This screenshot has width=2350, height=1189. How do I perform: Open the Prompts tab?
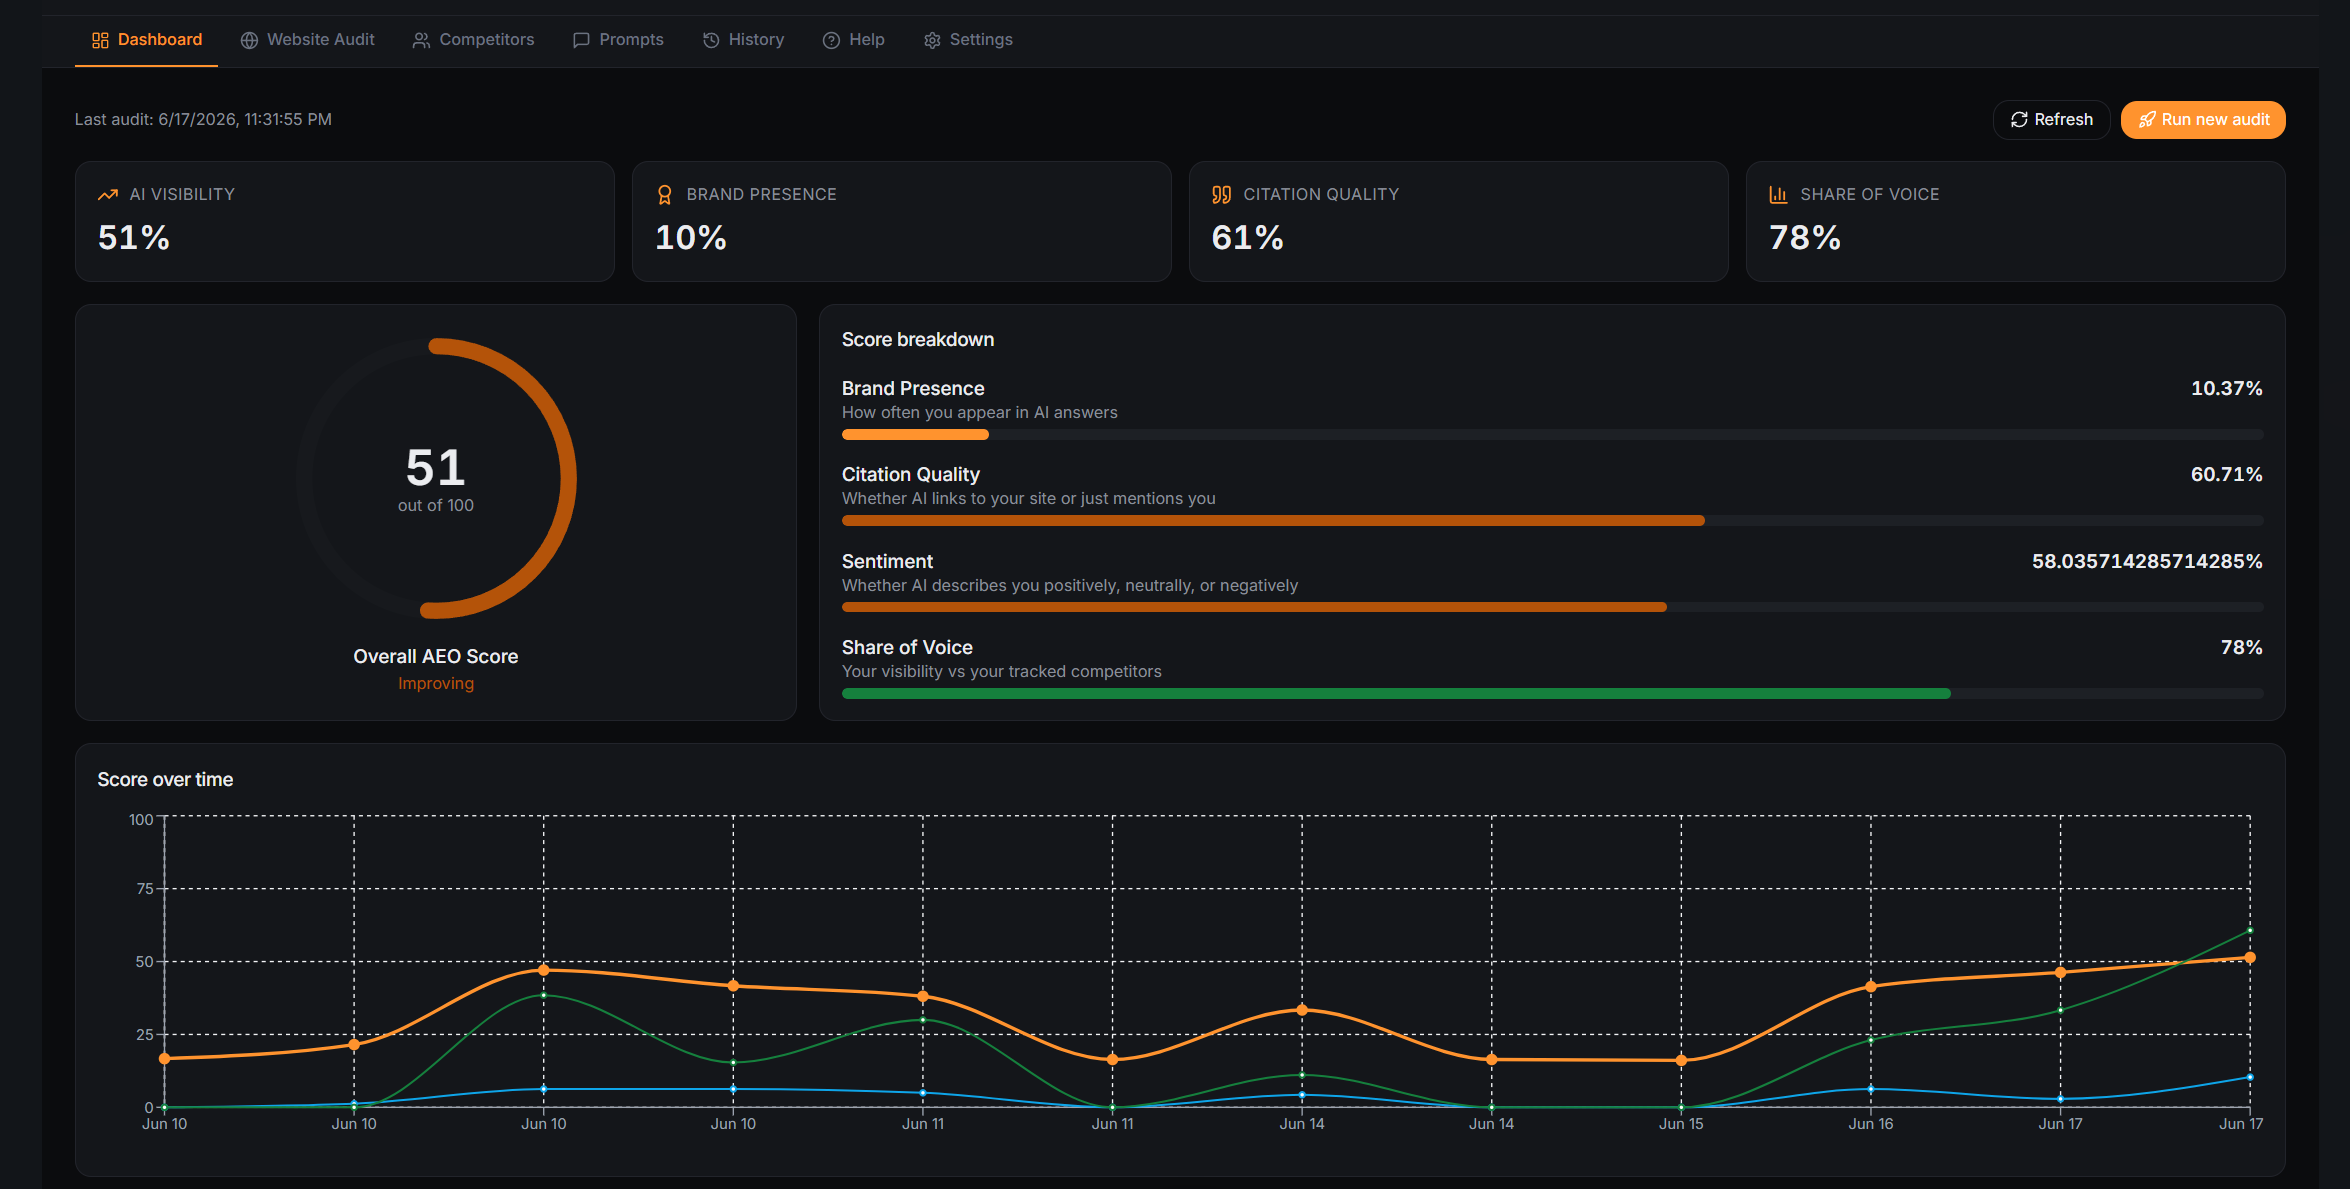[x=618, y=40]
